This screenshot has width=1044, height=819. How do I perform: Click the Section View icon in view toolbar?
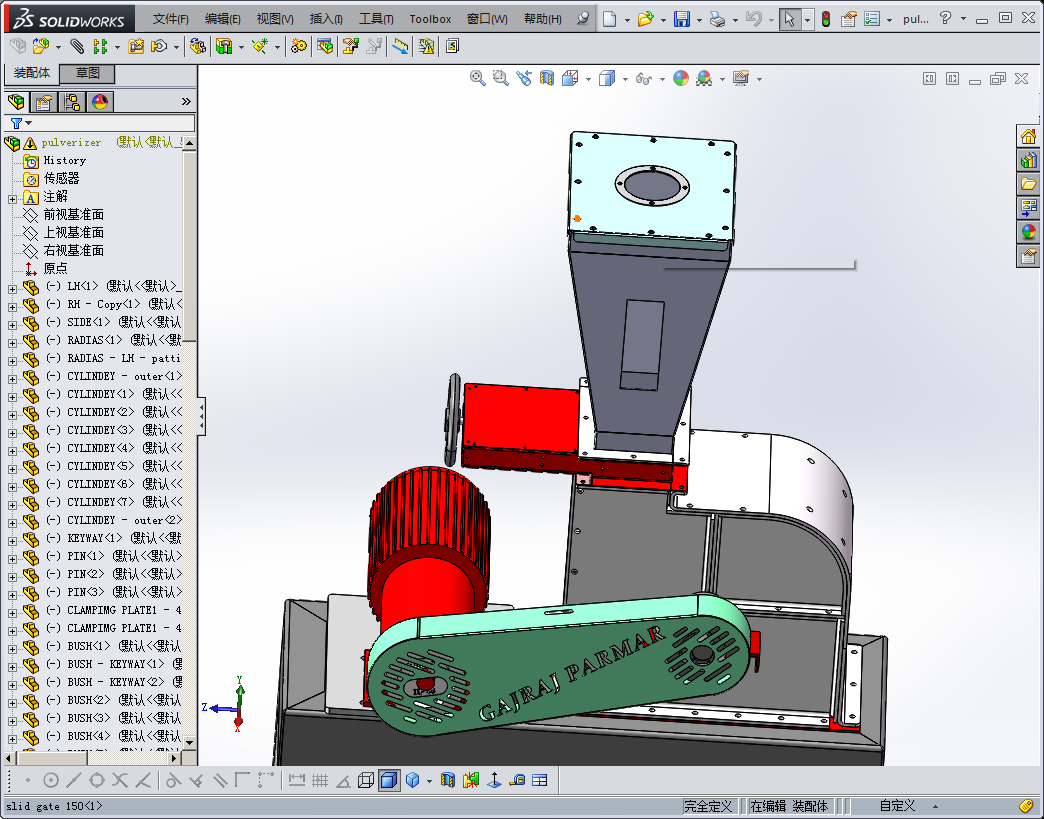coord(547,78)
